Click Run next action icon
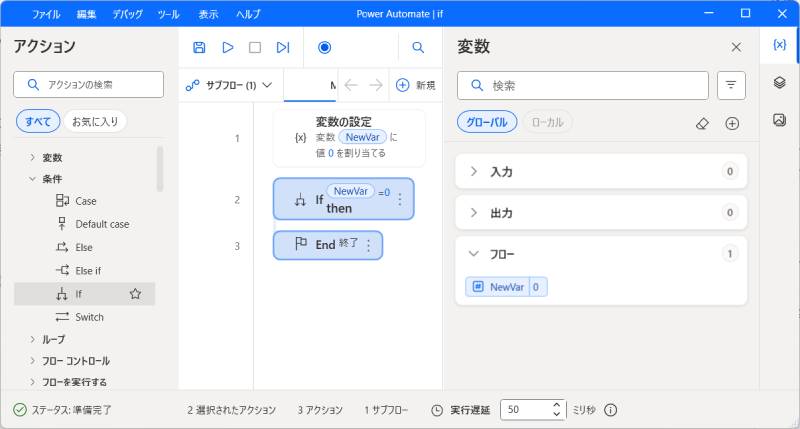Image resolution: width=800 pixels, height=429 pixels. pyautogui.click(x=283, y=47)
